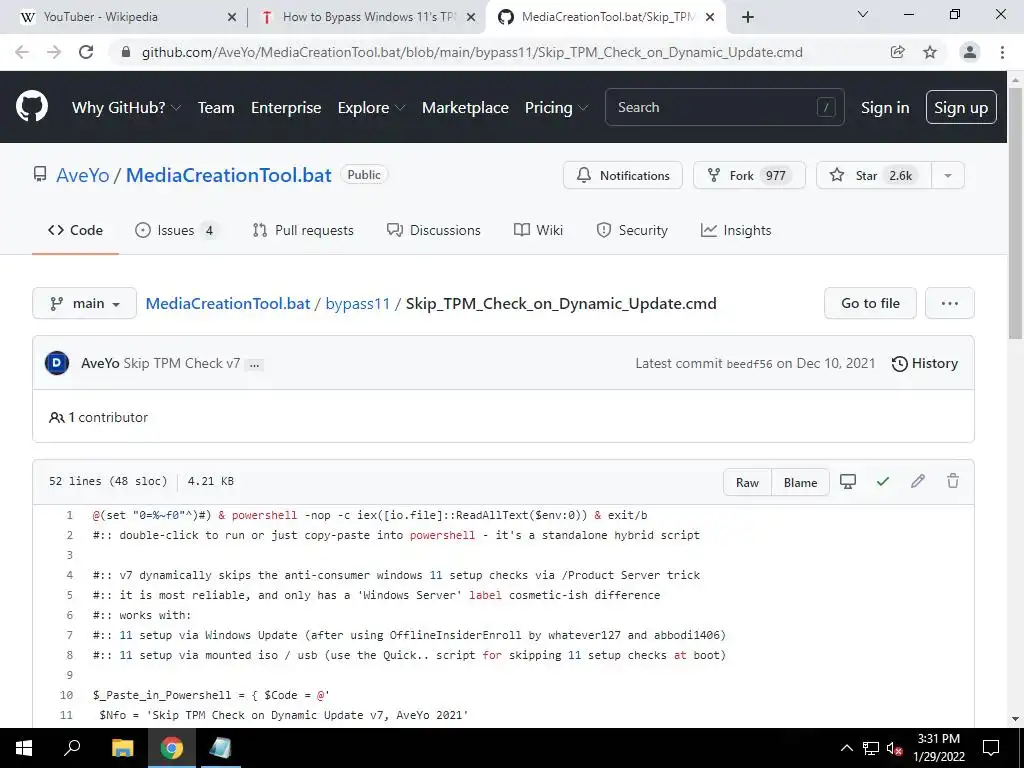Switch to the Insights tab
The height and width of the screenshot is (768, 1024).
736,230
